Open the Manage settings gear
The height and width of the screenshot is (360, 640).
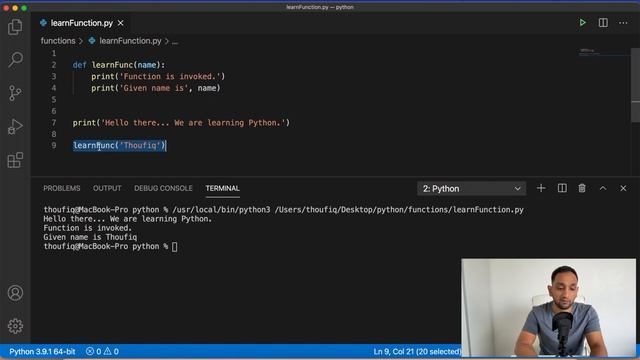[x=15, y=326]
